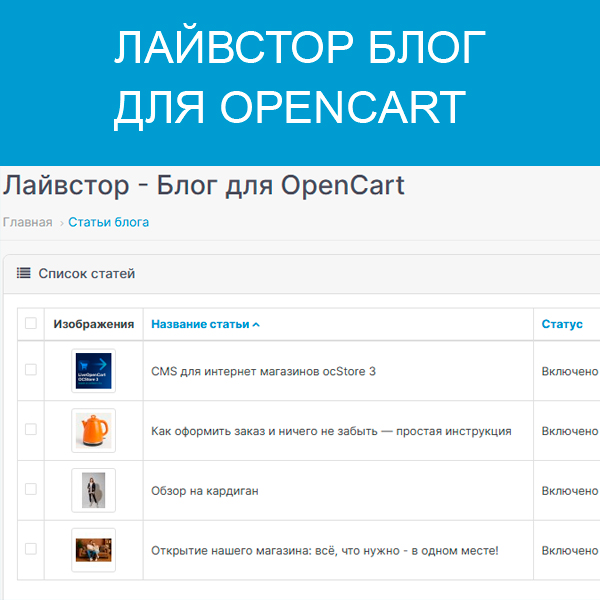
Task: Check the box for CMS ocStore 3 article
Action: [x=31, y=370]
